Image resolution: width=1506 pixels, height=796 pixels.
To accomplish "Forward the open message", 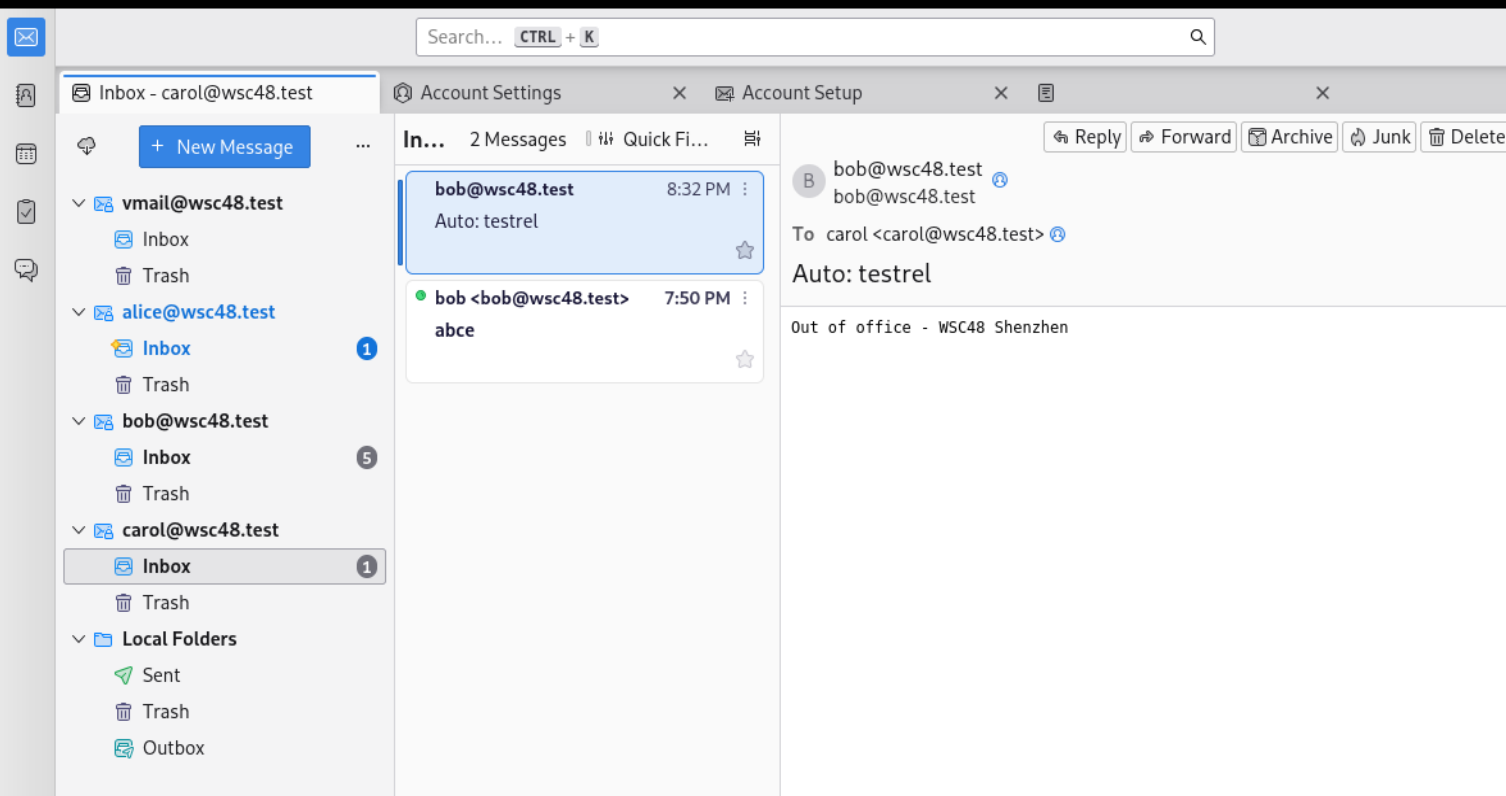I will (1184, 137).
